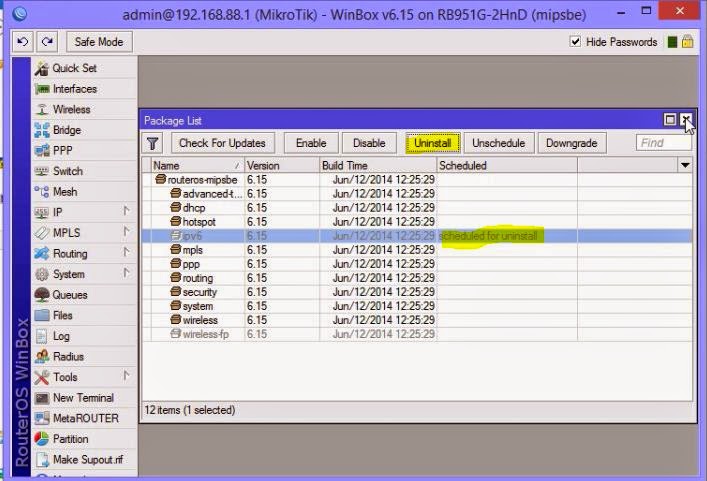Select the ipv6 package row
707x481 pixels.
tap(417, 236)
